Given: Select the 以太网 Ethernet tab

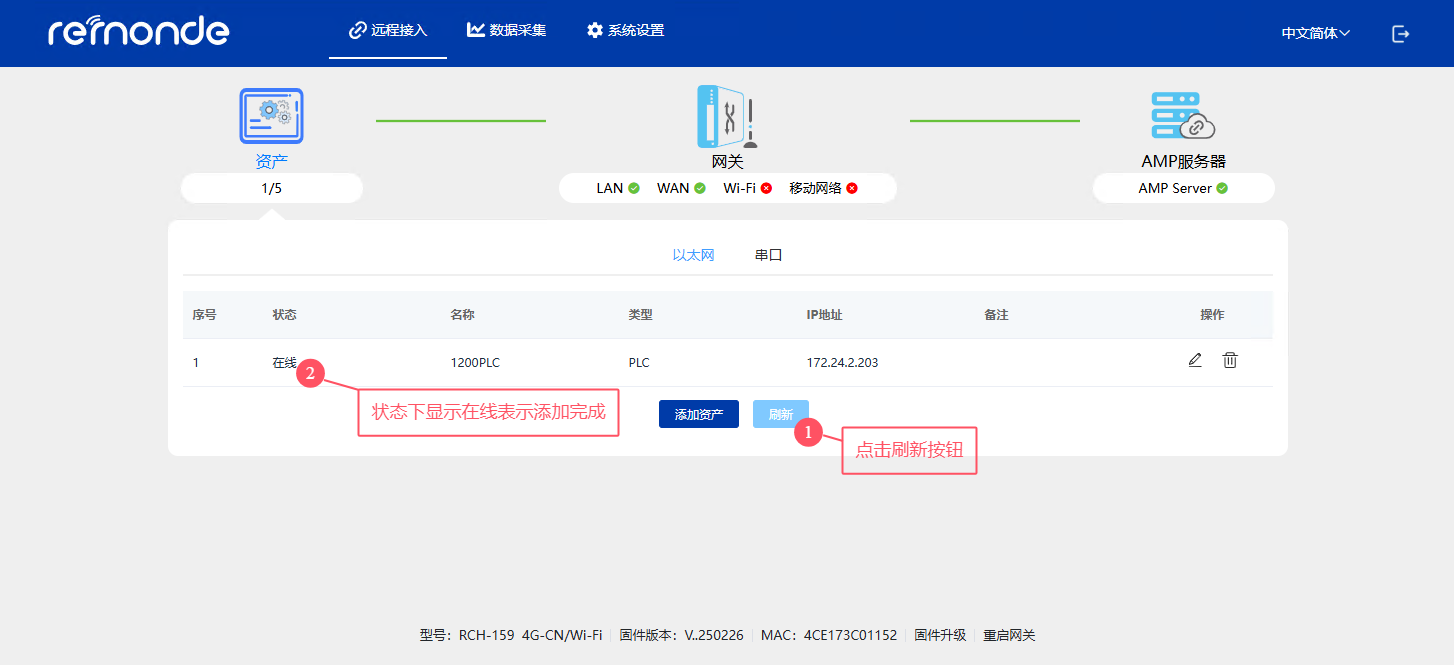Looking at the screenshot, I should [693, 255].
